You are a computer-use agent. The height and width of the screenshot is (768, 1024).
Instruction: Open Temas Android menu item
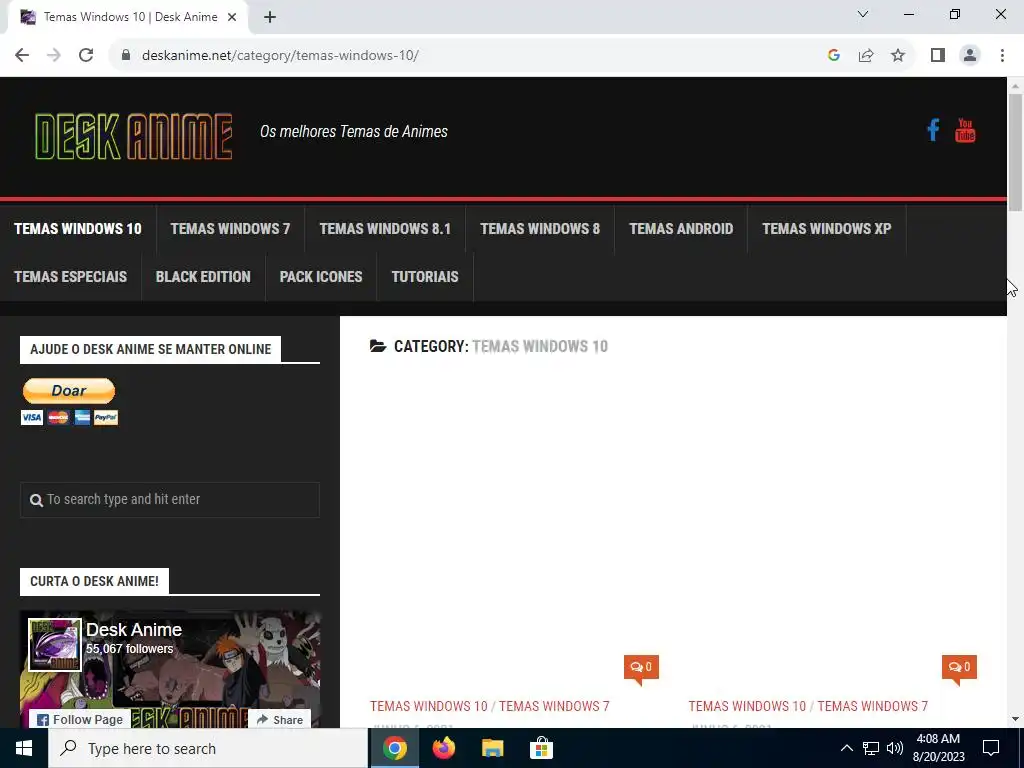[x=681, y=229]
